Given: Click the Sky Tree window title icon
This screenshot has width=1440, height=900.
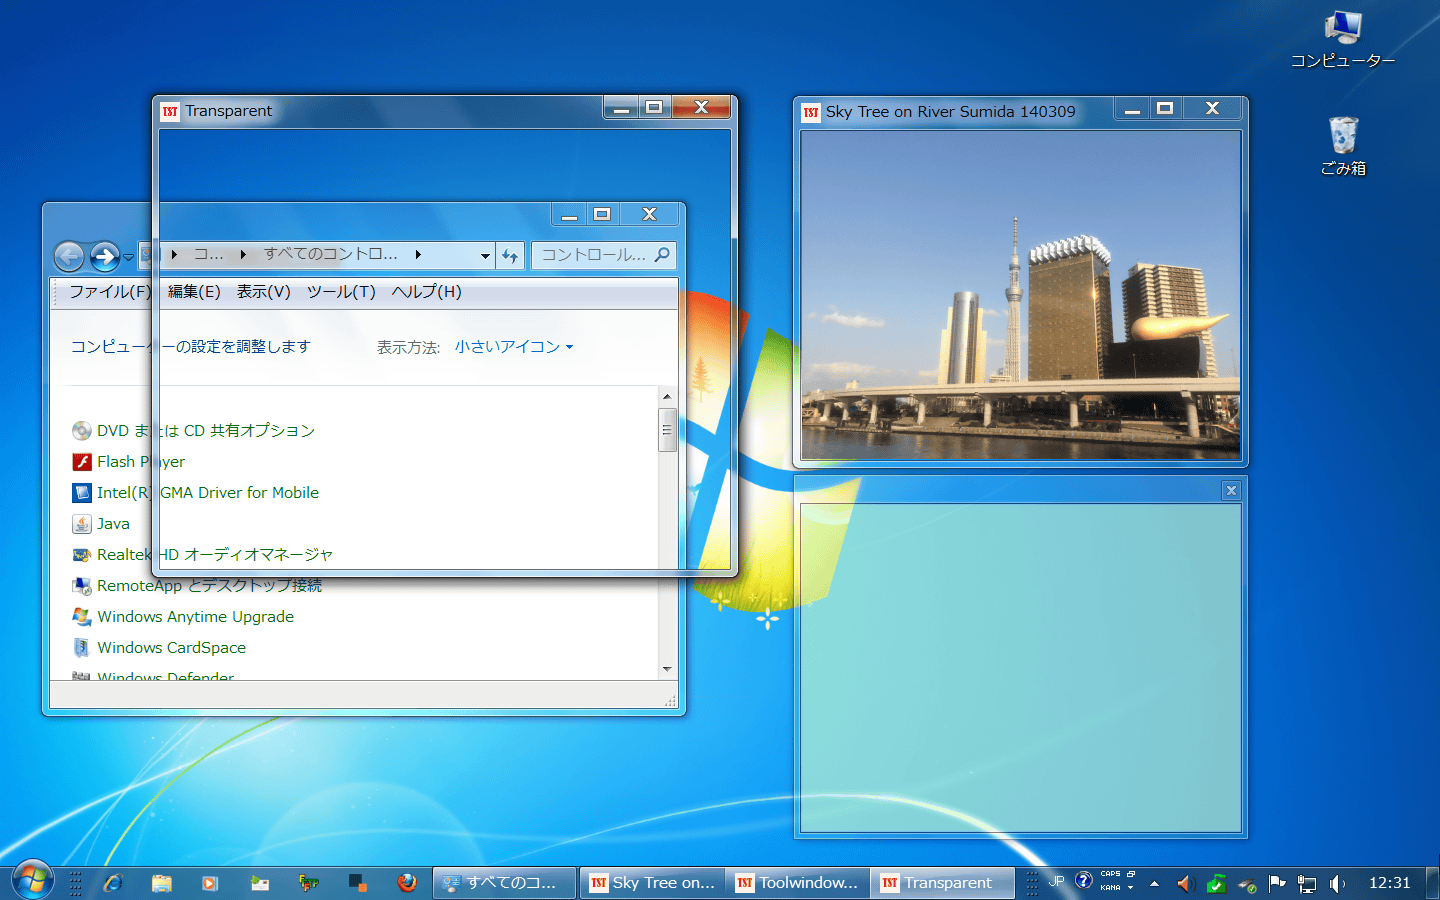Looking at the screenshot, I should click(x=811, y=112).
